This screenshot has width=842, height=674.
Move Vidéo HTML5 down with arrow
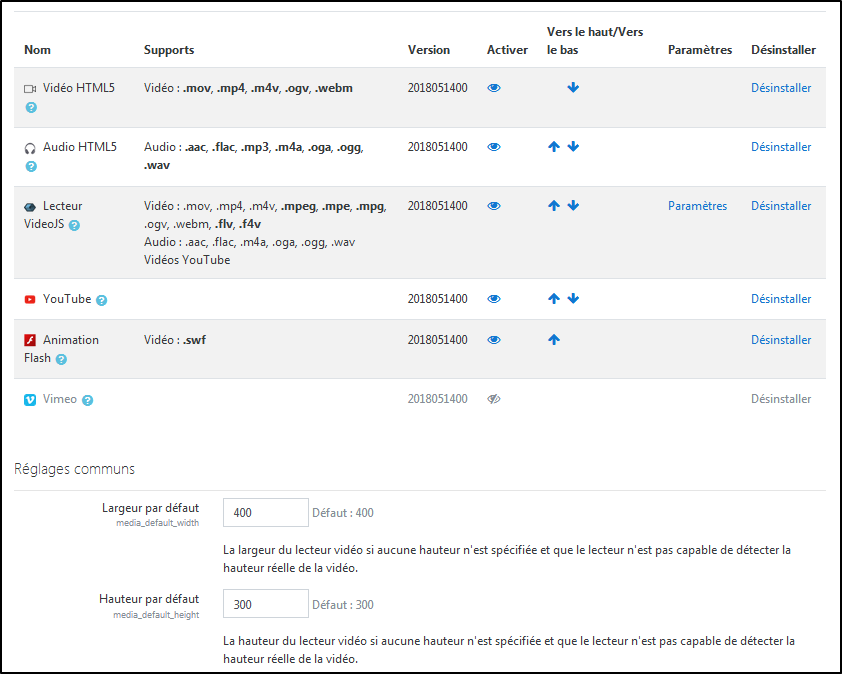point(573,88)
